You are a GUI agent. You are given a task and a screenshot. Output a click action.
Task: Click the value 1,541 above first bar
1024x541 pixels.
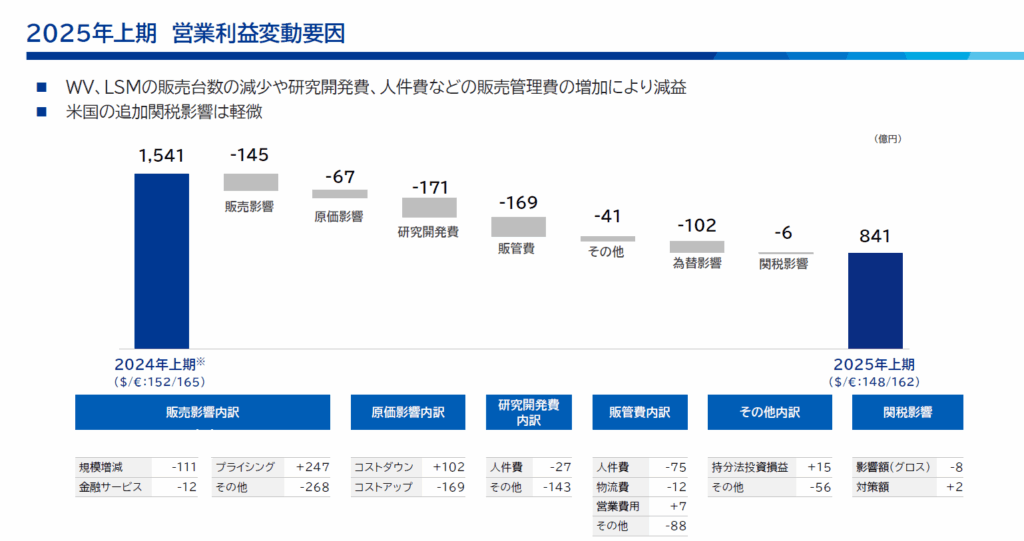coord(161,156)
